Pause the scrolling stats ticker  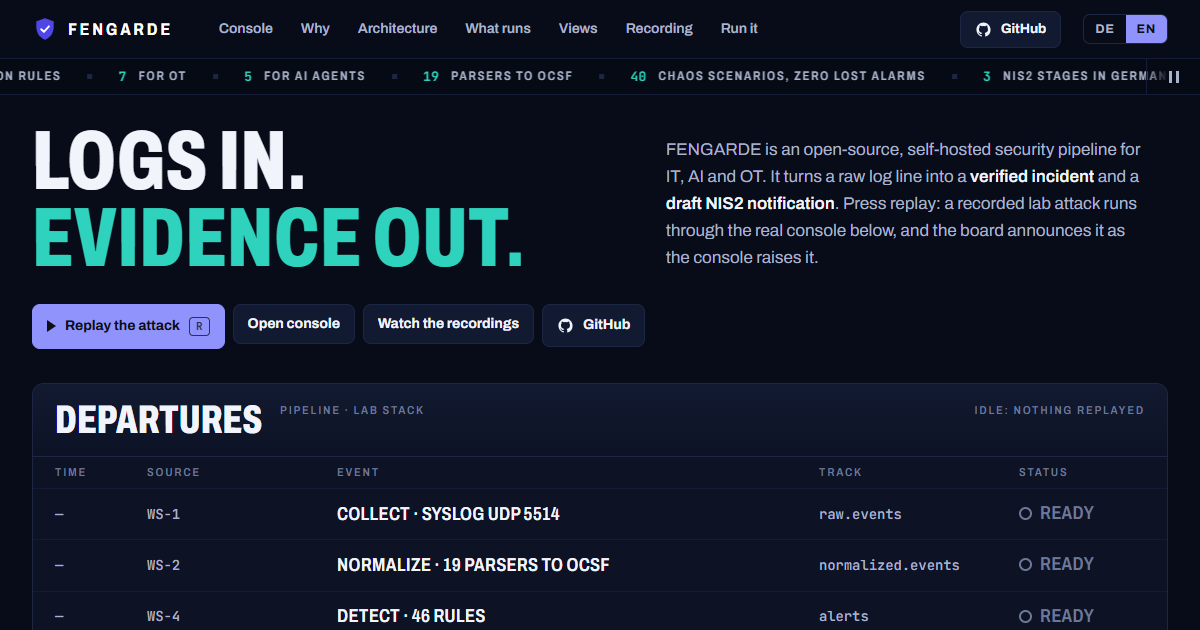click(x=1175, y=76)
